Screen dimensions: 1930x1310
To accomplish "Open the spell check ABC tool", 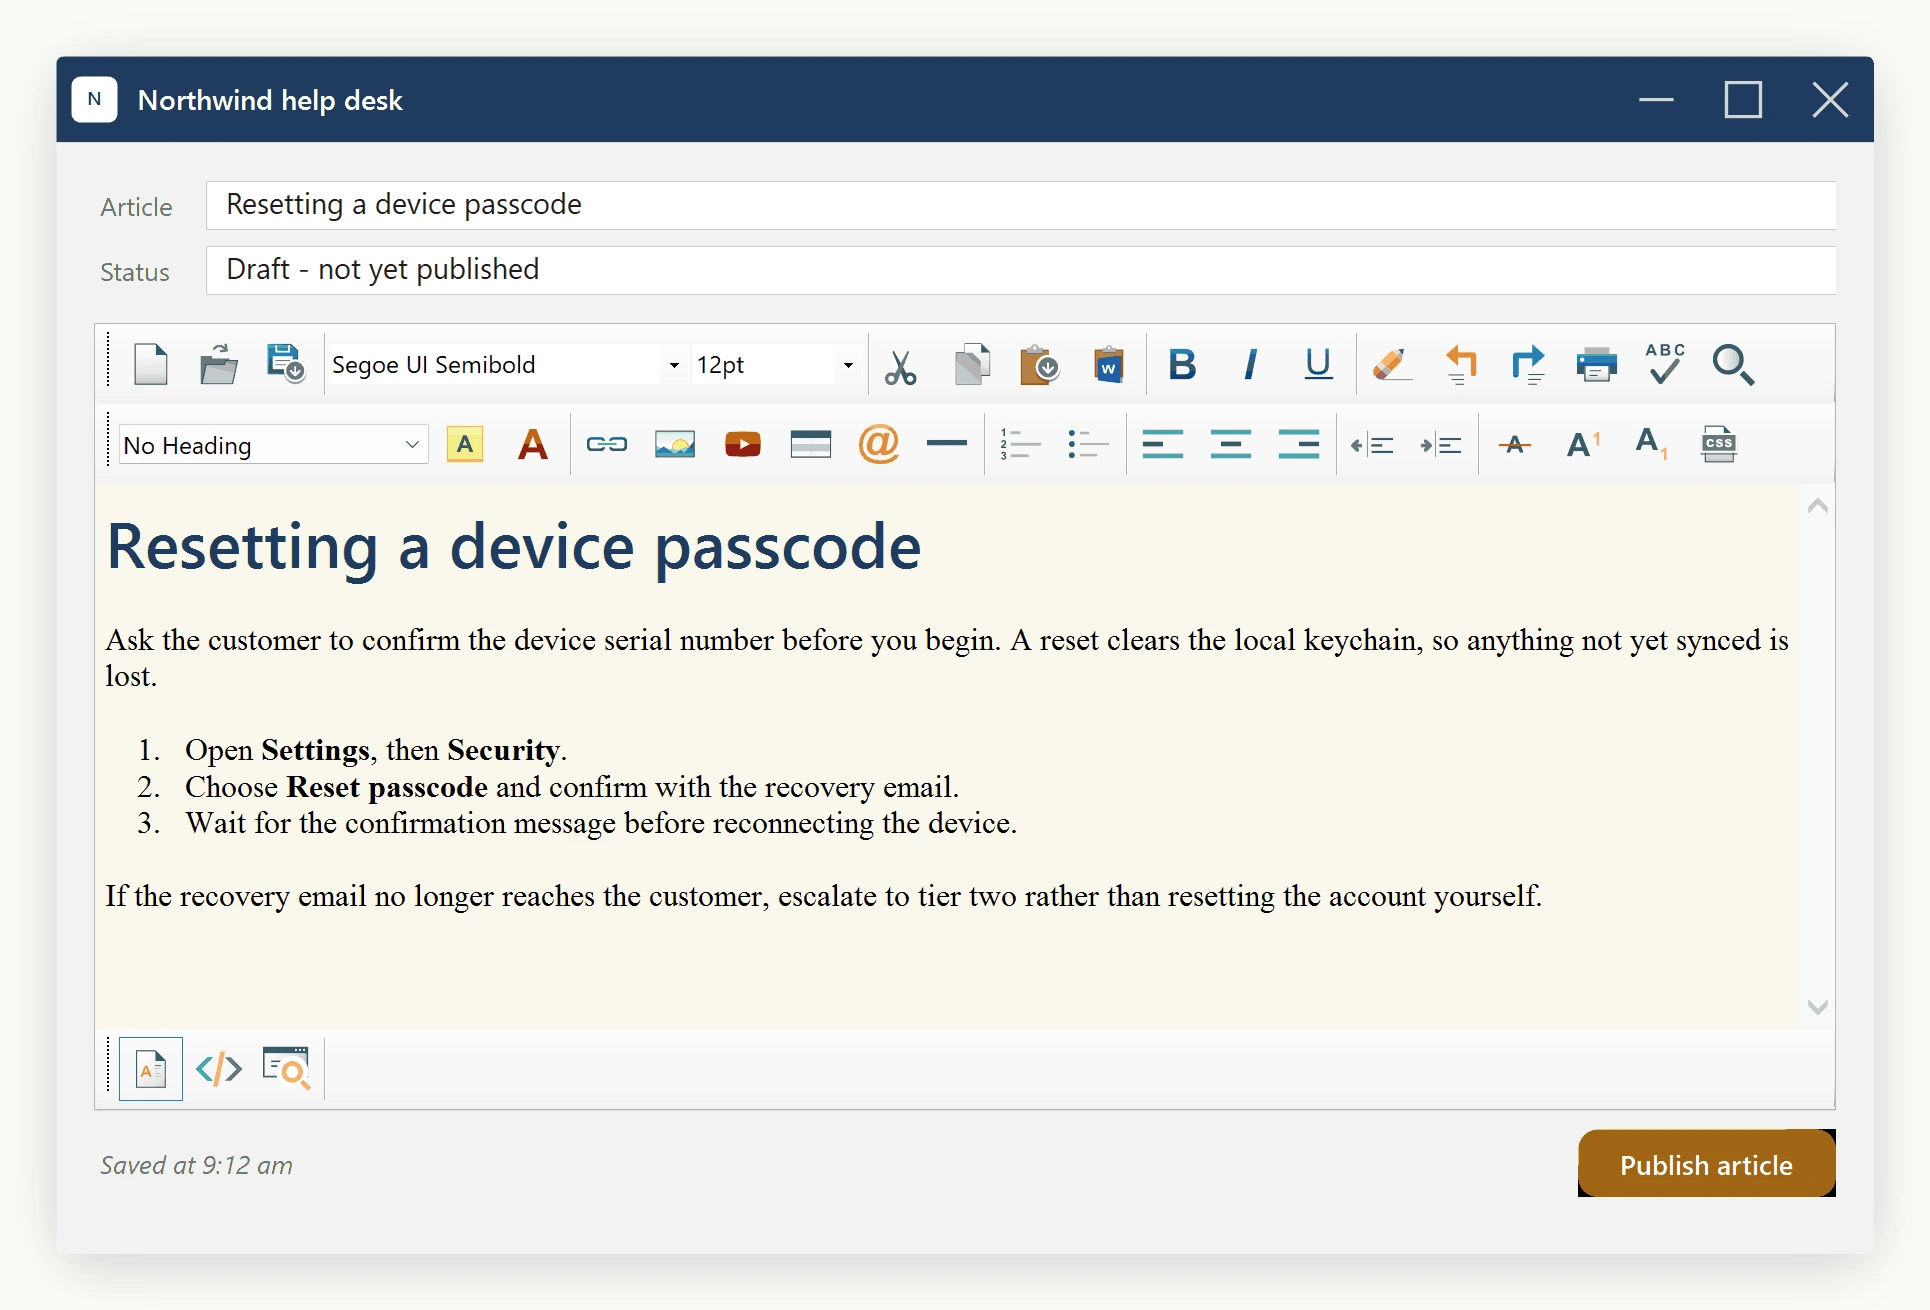I will (1665, 364).
